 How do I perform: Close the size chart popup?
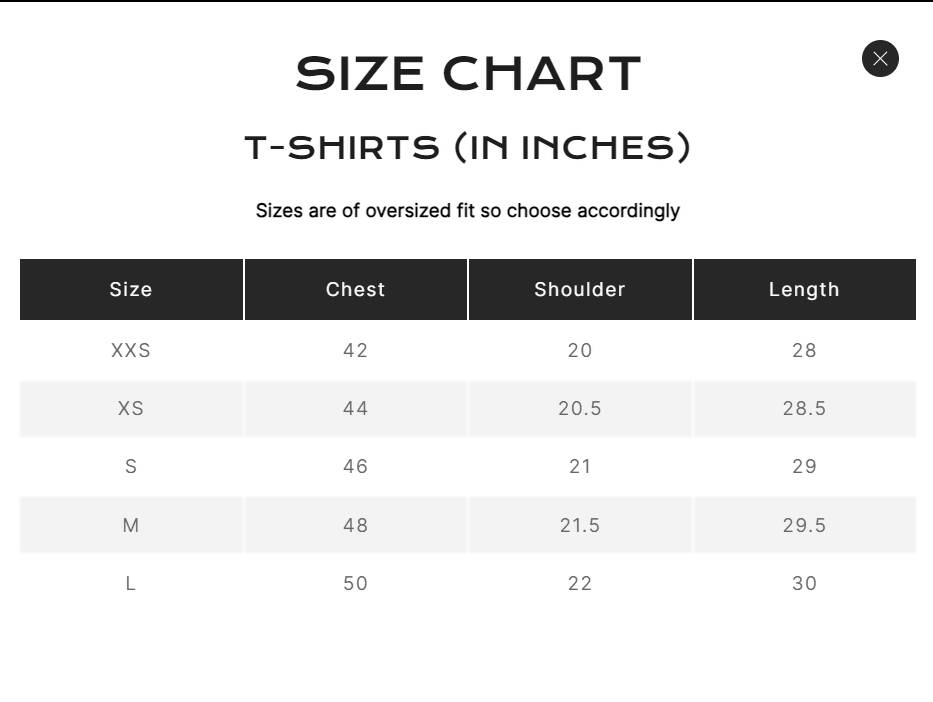click(880, 58)
